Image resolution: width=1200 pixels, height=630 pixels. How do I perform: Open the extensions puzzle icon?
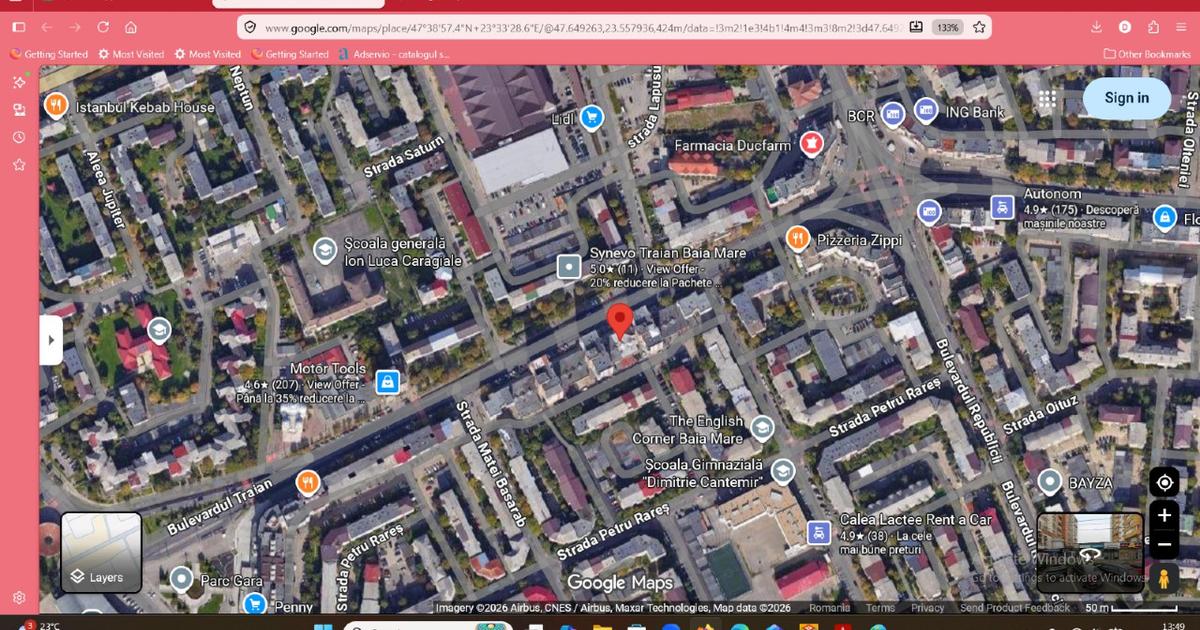(x=1153, y=27)
